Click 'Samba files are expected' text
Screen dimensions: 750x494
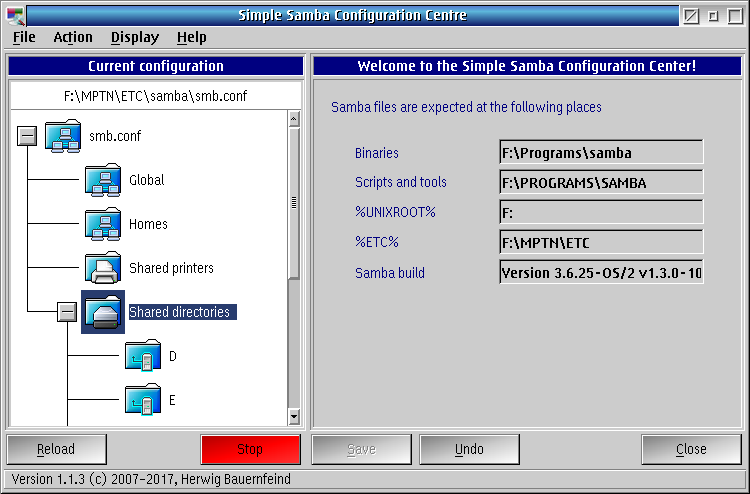[x=466, y=107]
